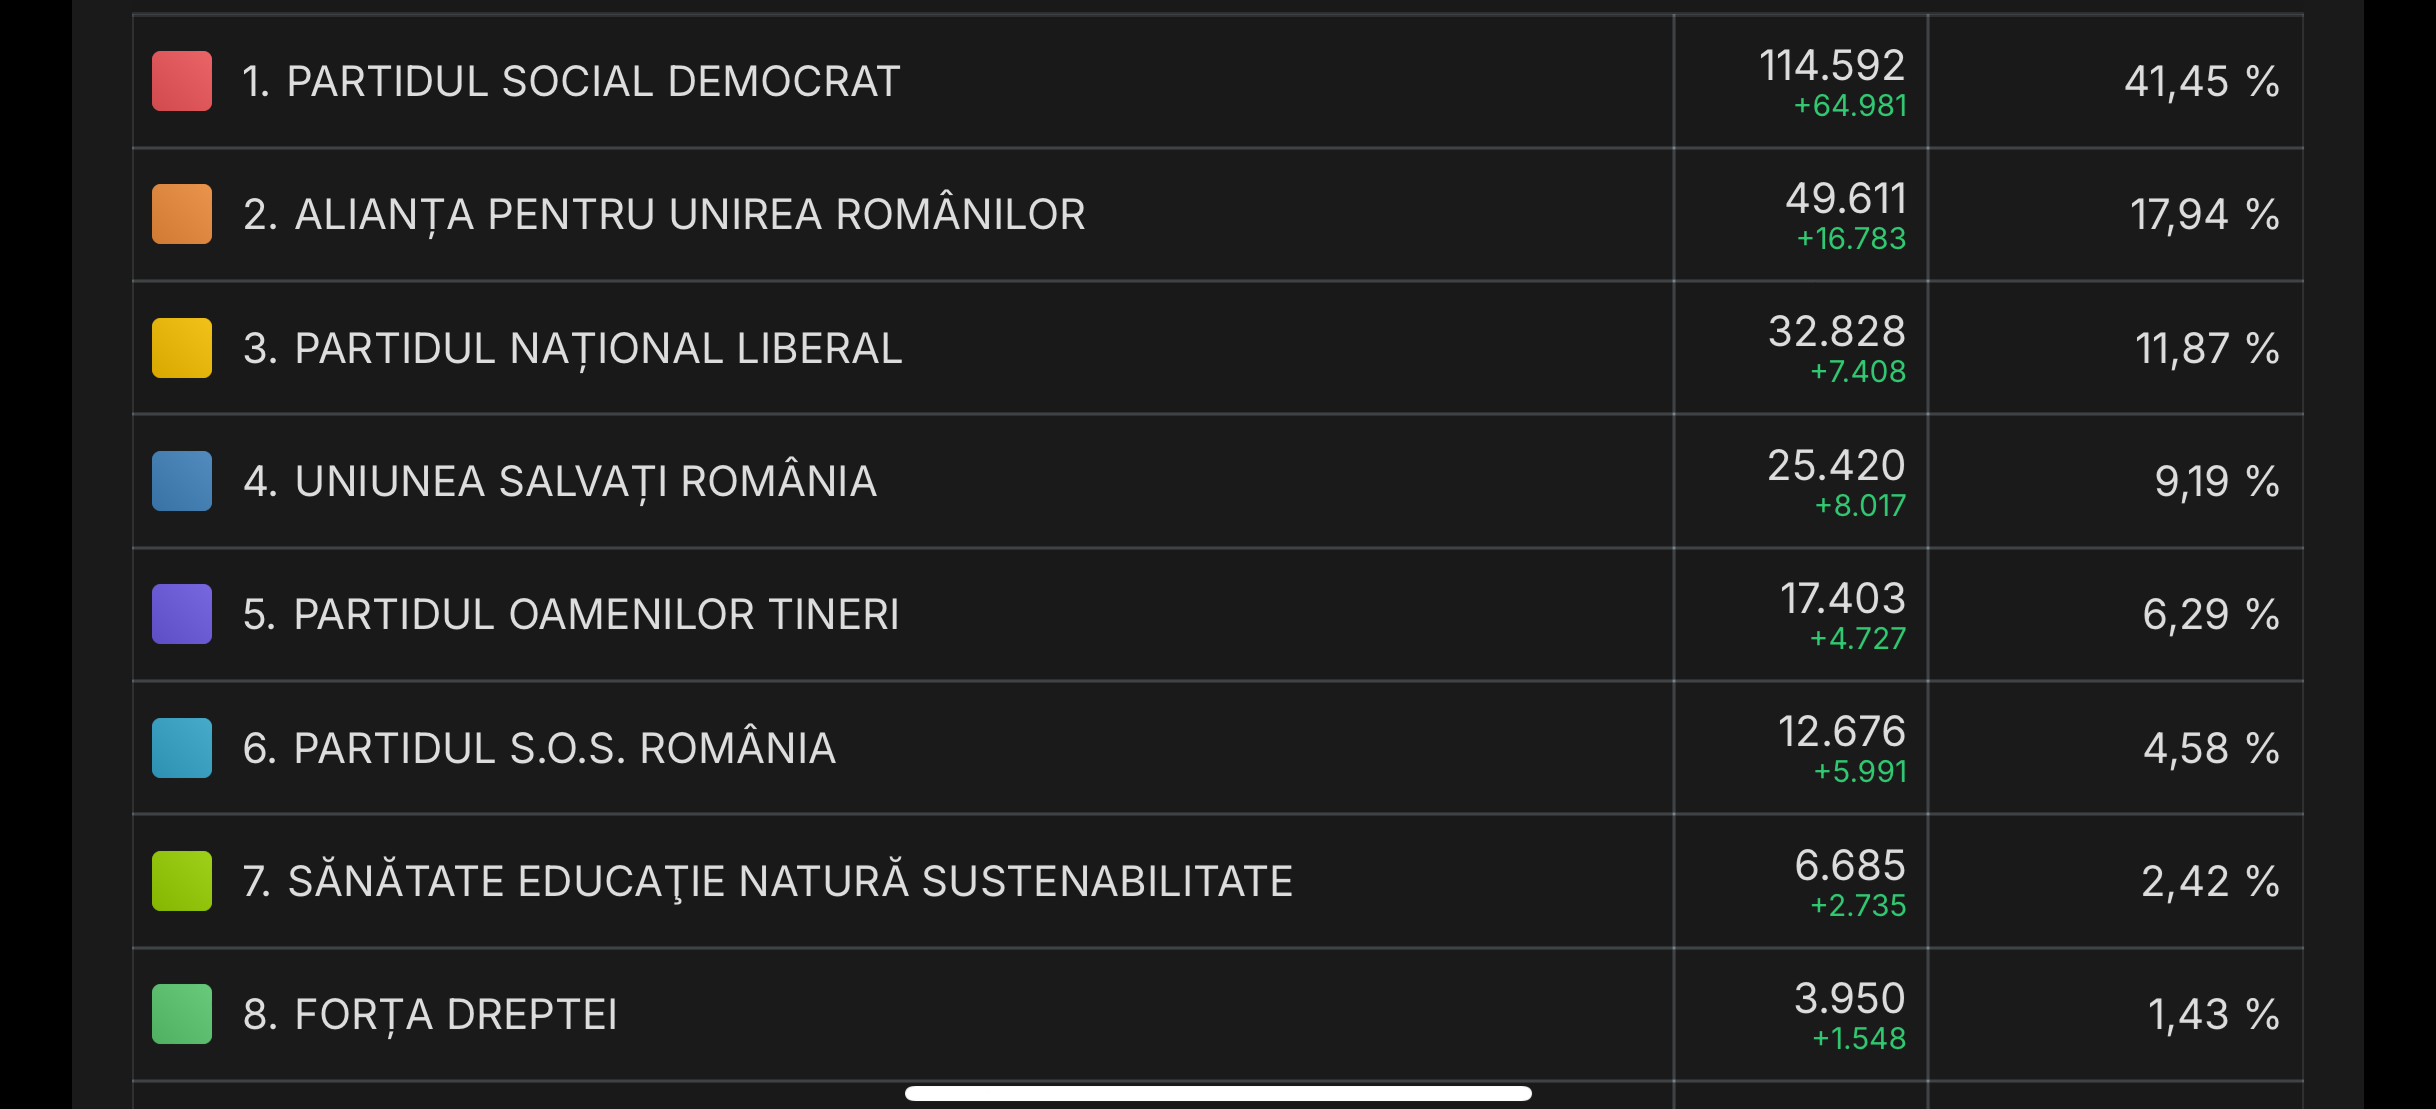Tap the Forța Dreptei party name
The width and height of the screenshot is (2436, 1109).
[430, 1014]
